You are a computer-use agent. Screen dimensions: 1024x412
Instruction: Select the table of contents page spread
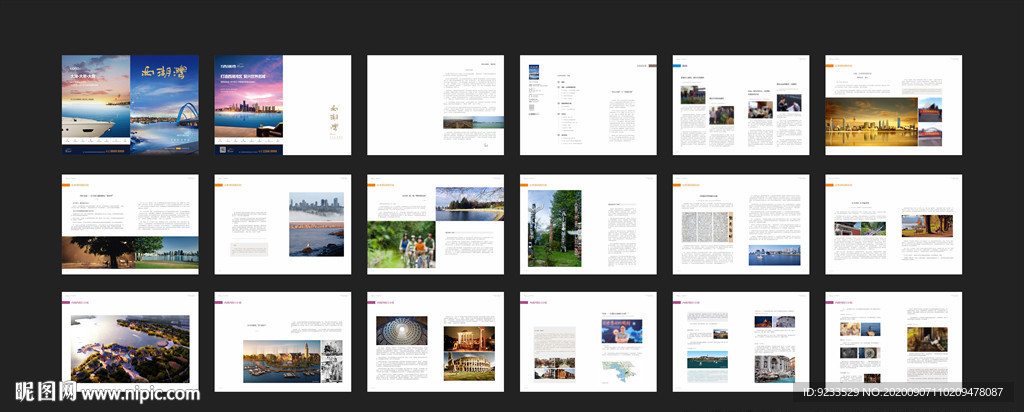588,105
